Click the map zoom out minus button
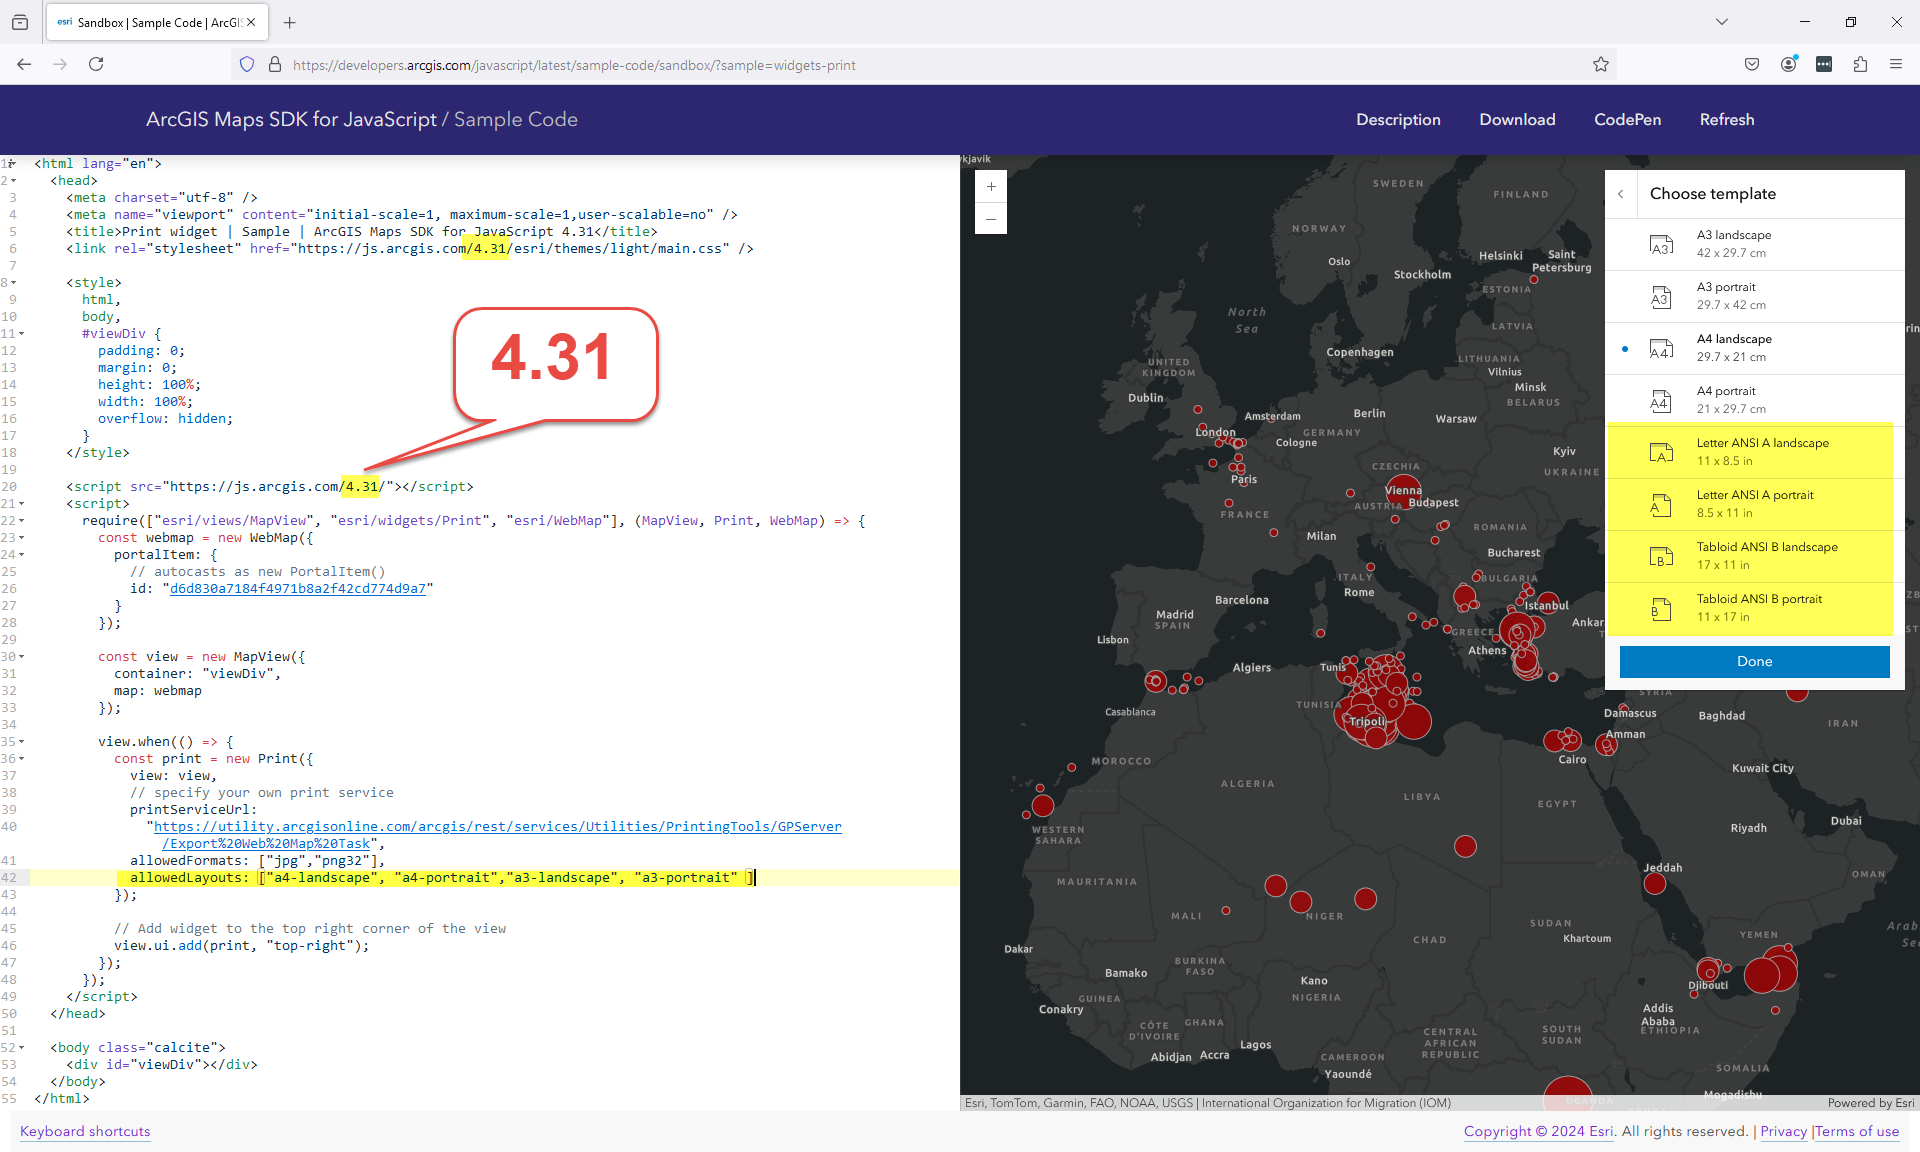Screen dimensions: 1920x1152 pos(991,219)
